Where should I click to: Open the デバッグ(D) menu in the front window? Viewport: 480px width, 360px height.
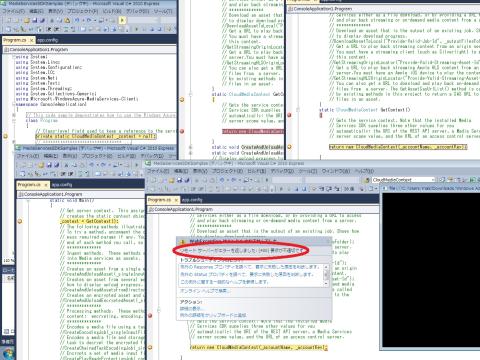point(282,171)
